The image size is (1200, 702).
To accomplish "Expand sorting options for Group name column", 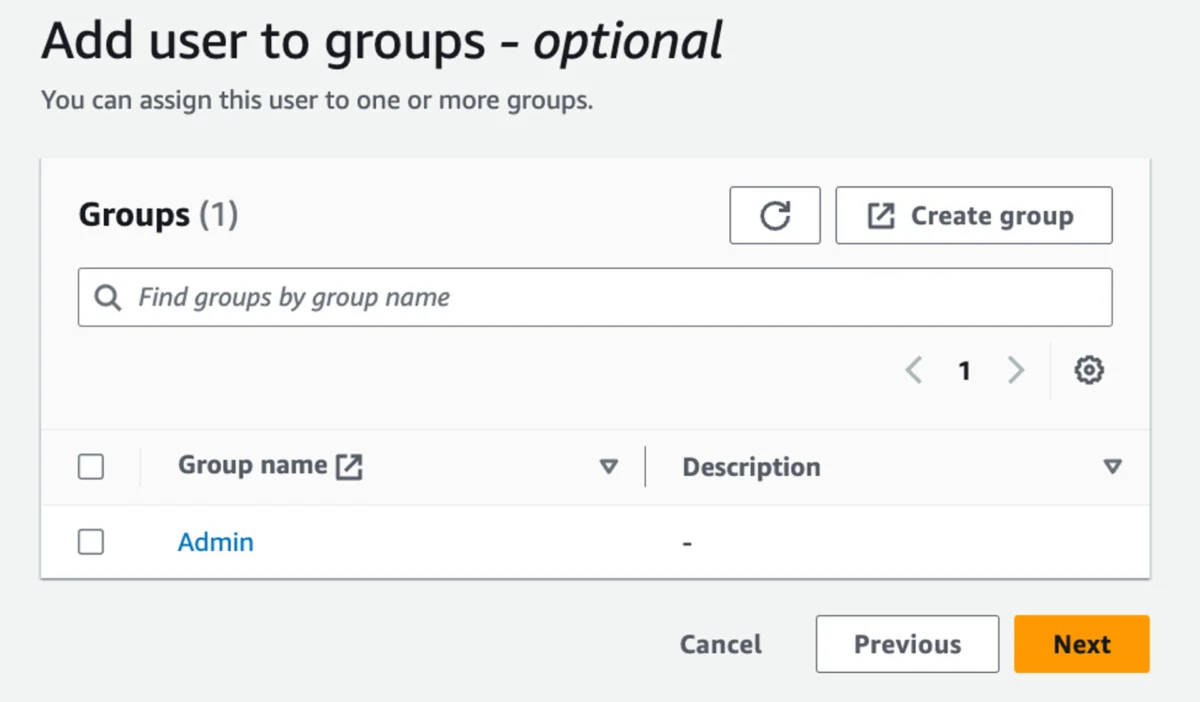I will 608,466.
